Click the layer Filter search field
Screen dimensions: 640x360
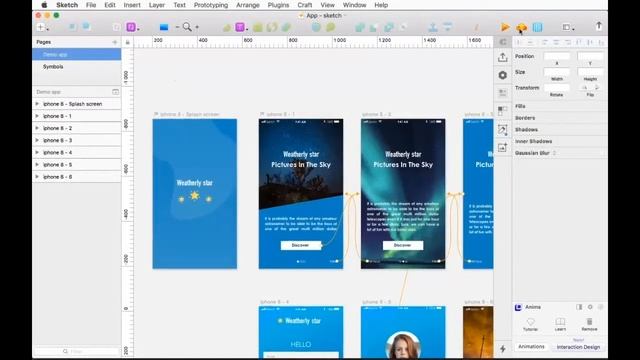tap(77, 351)
